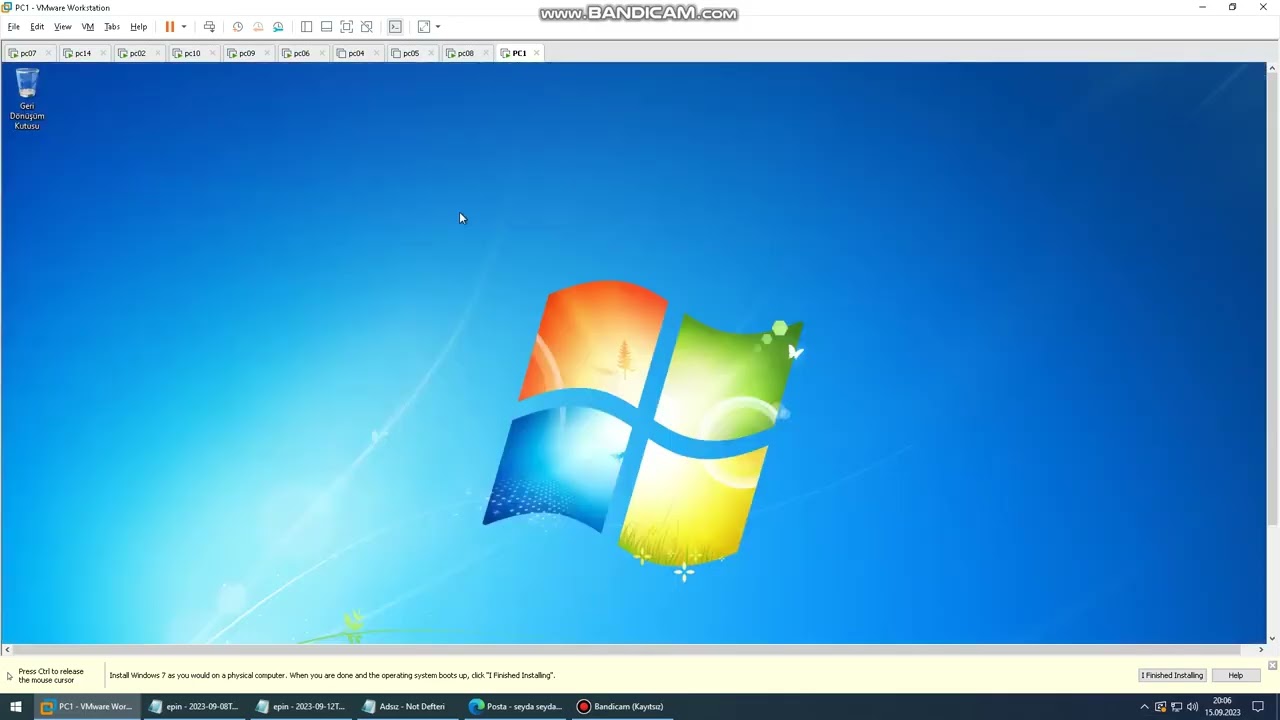Close the pc09 tab
This screenshot has width=1280, height=720.
[267, 53]
